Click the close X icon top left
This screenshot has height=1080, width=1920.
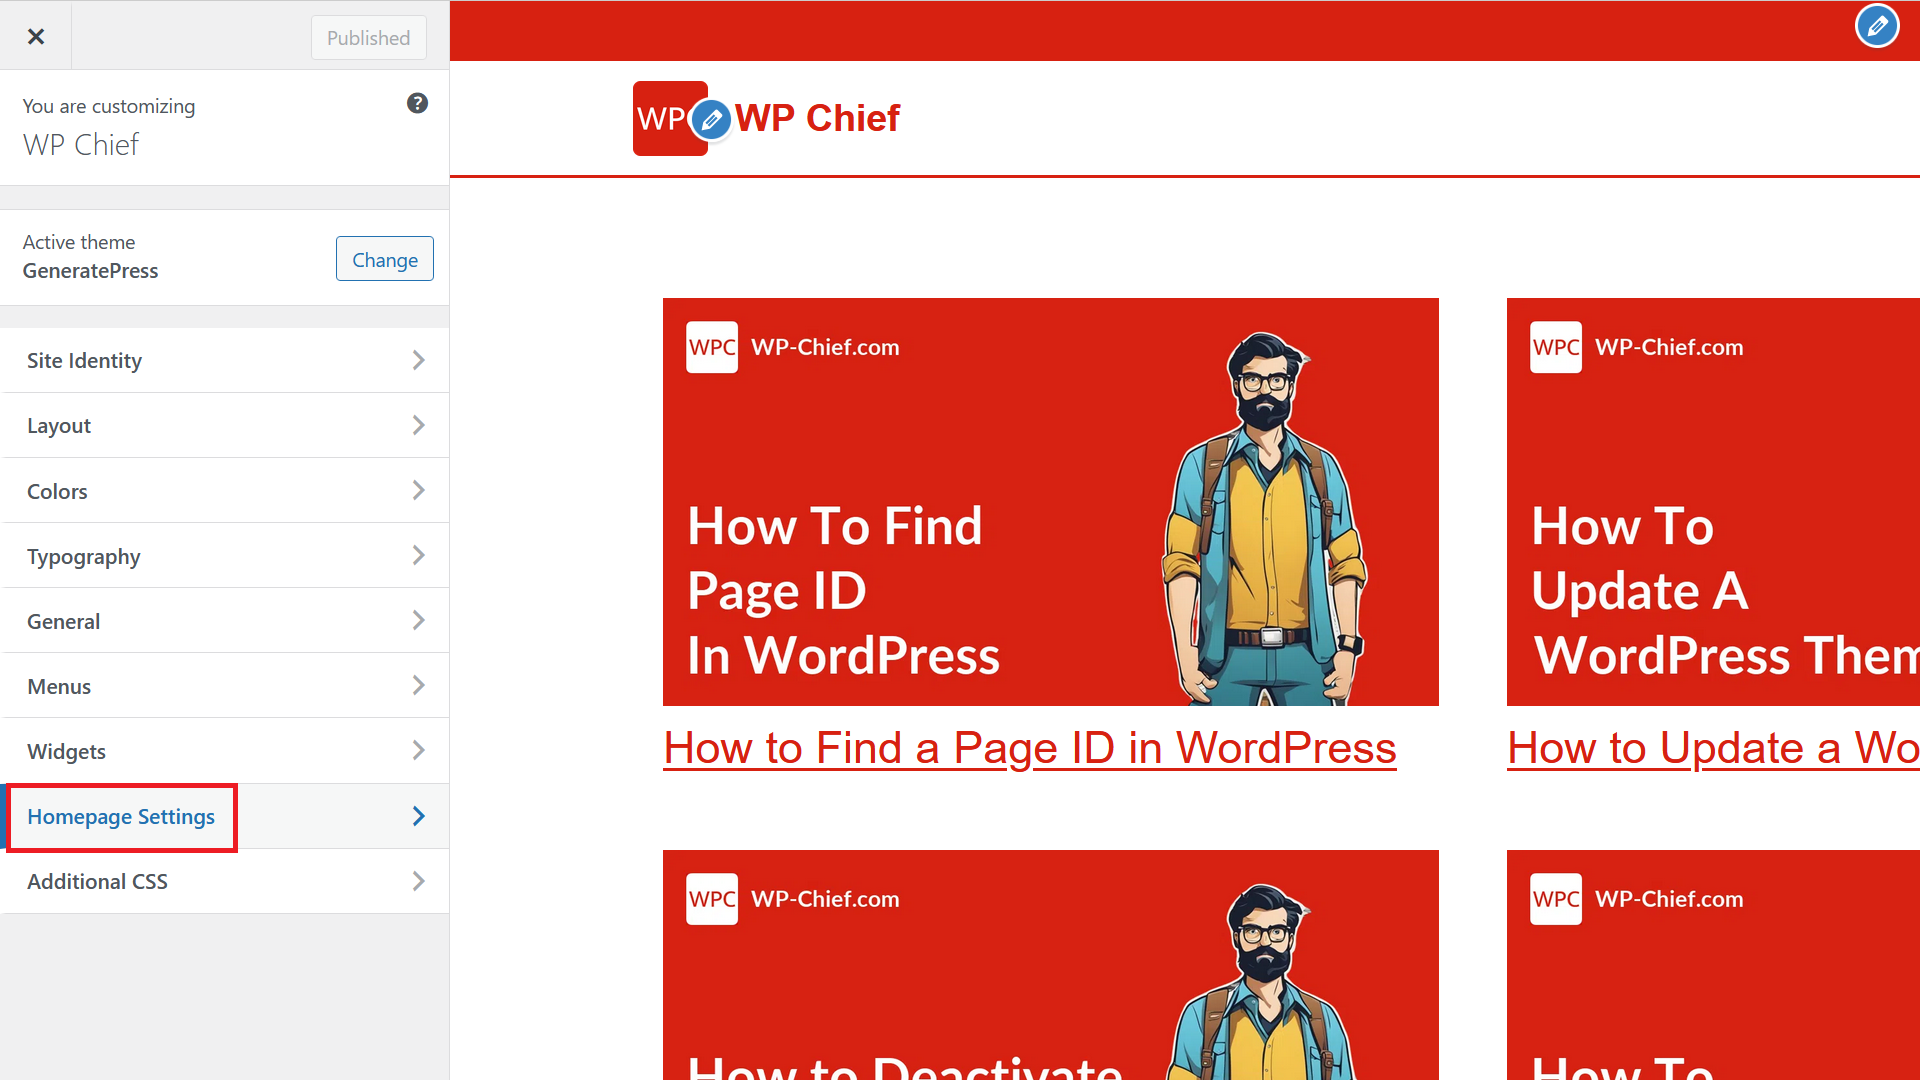point(36,37)
